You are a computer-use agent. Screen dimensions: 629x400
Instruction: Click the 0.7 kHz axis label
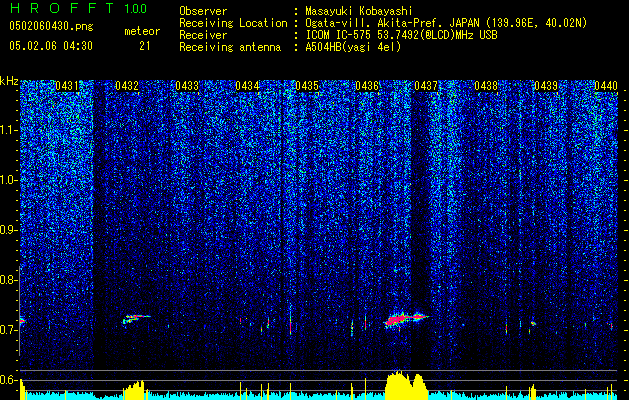point(9,330)
